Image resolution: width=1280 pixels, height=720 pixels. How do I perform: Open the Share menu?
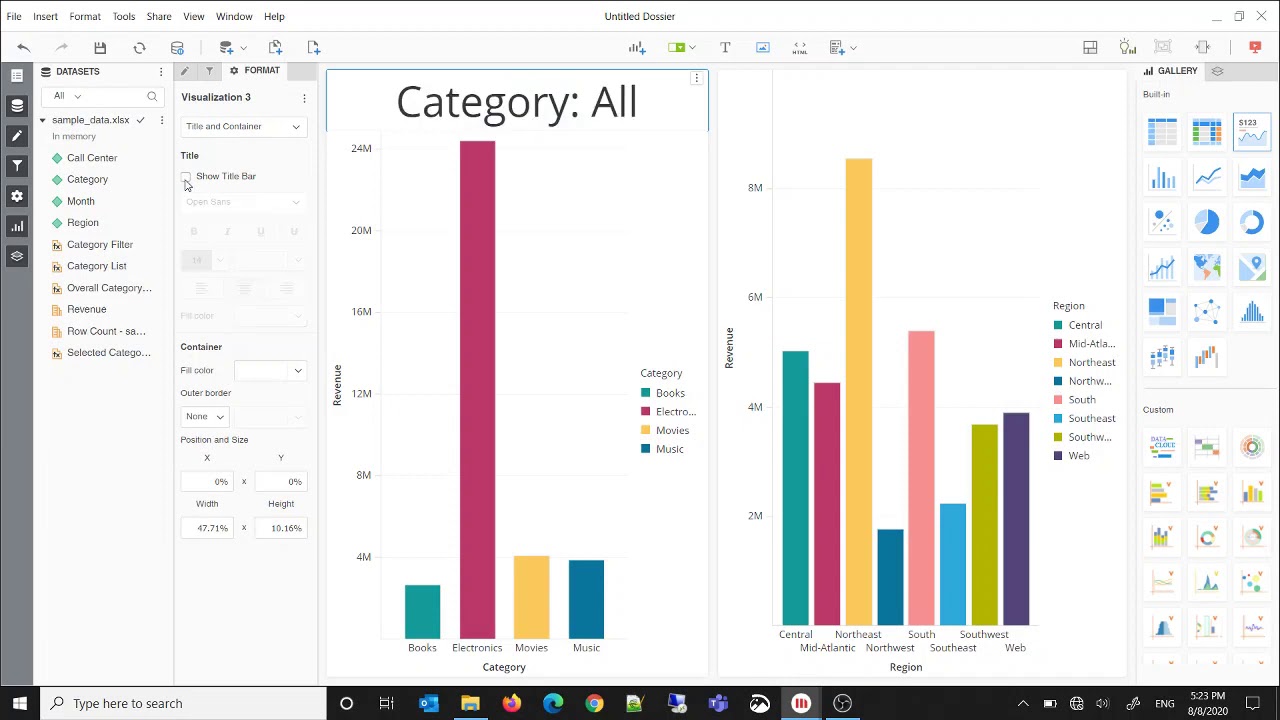(x=159, y=16)
